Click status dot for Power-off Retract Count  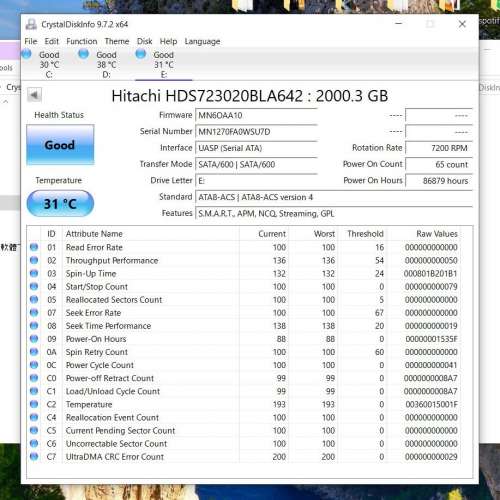pos(34,378)
